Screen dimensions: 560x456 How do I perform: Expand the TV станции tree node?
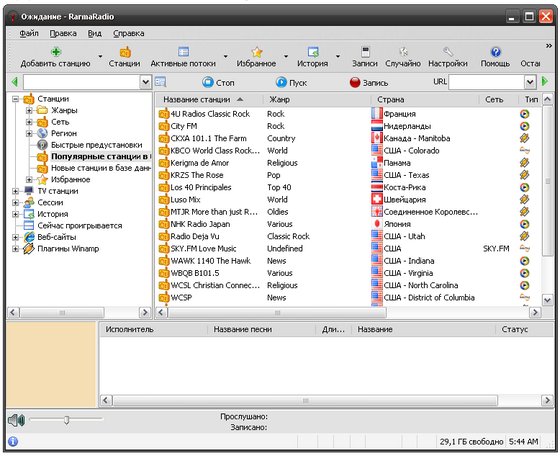pyautogui.click(x=15, y=191)
